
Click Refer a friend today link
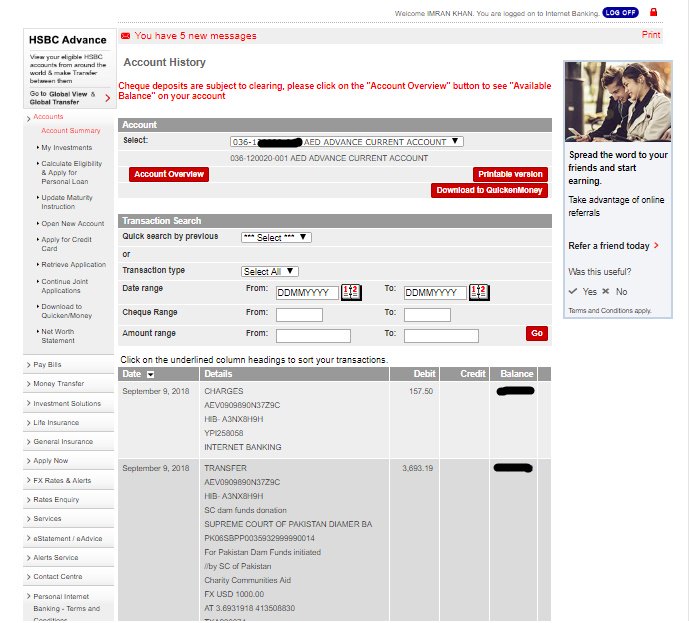coord(609,246)
